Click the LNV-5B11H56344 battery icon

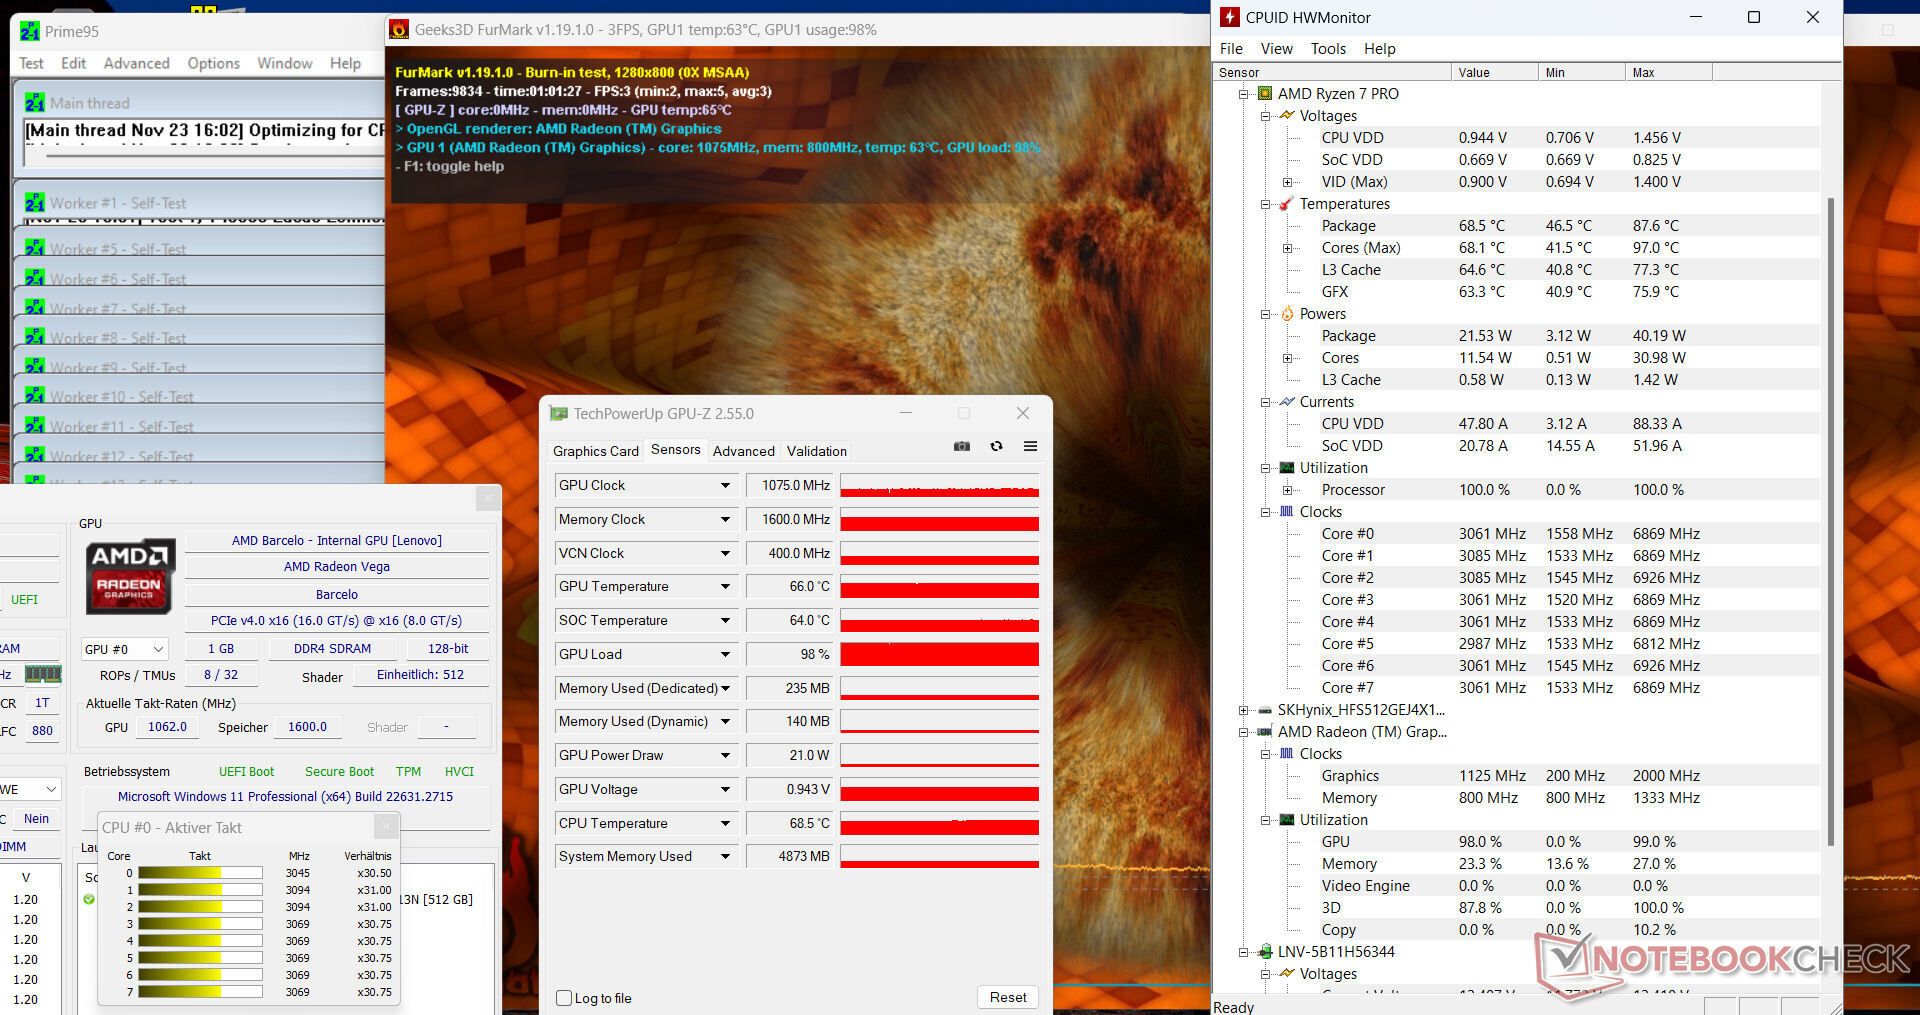pyautogui.click(x=1265, y=952)
